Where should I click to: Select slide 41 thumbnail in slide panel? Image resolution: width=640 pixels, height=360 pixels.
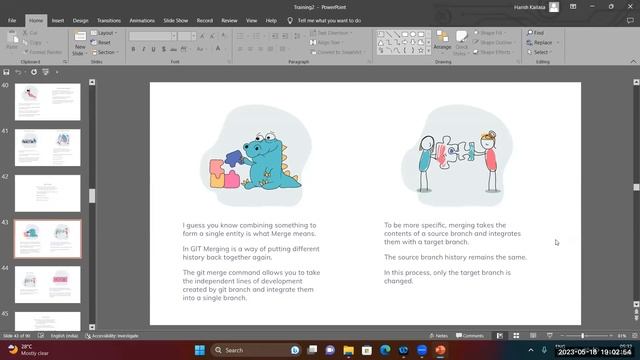[48, 147]
